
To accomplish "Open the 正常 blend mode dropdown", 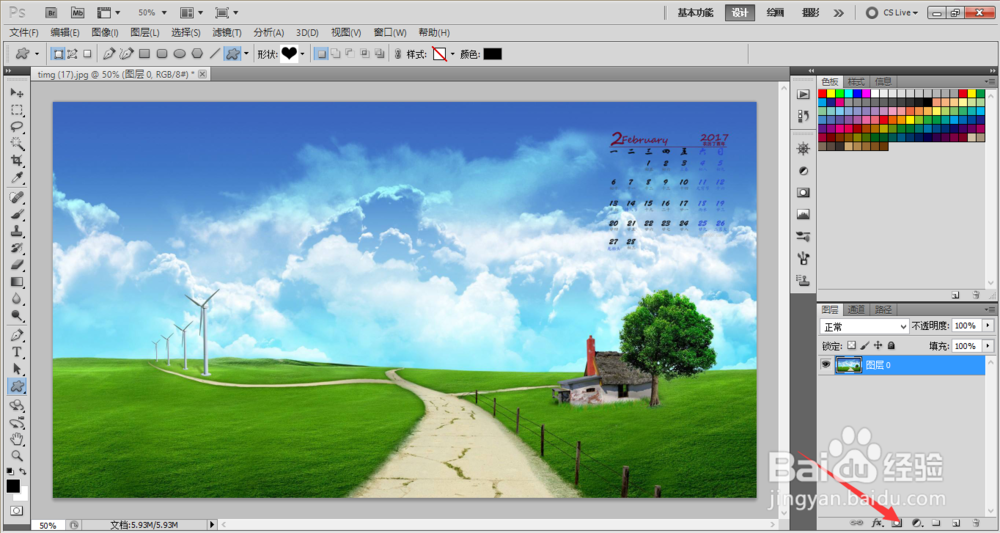I will [864, 326].
